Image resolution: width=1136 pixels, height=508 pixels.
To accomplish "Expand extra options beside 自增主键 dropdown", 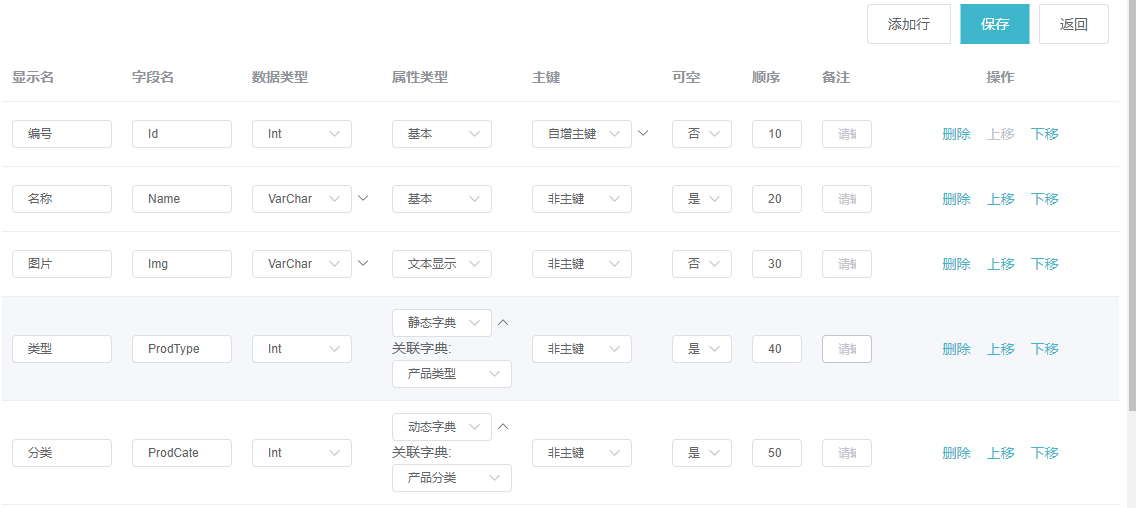I will pos(642,133).
